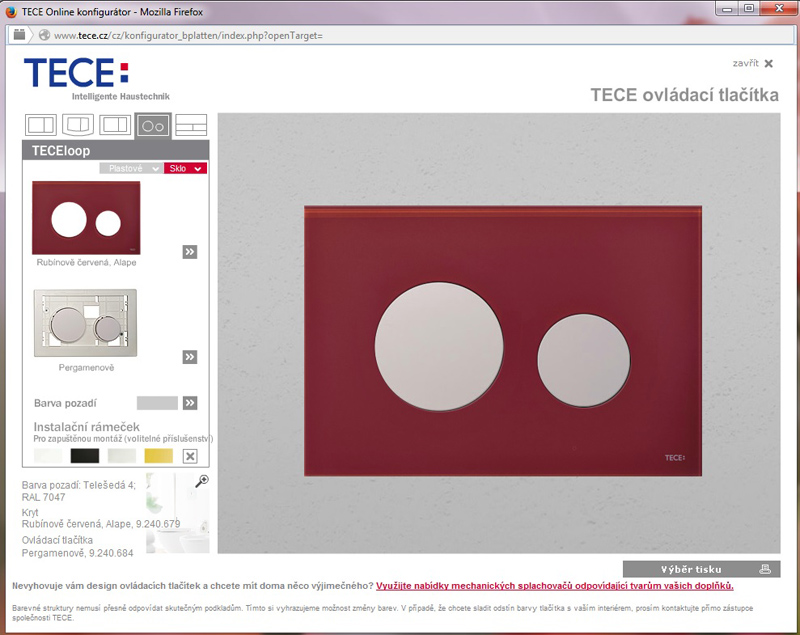Choose the black installation frame swatch

tap(85, 455)
